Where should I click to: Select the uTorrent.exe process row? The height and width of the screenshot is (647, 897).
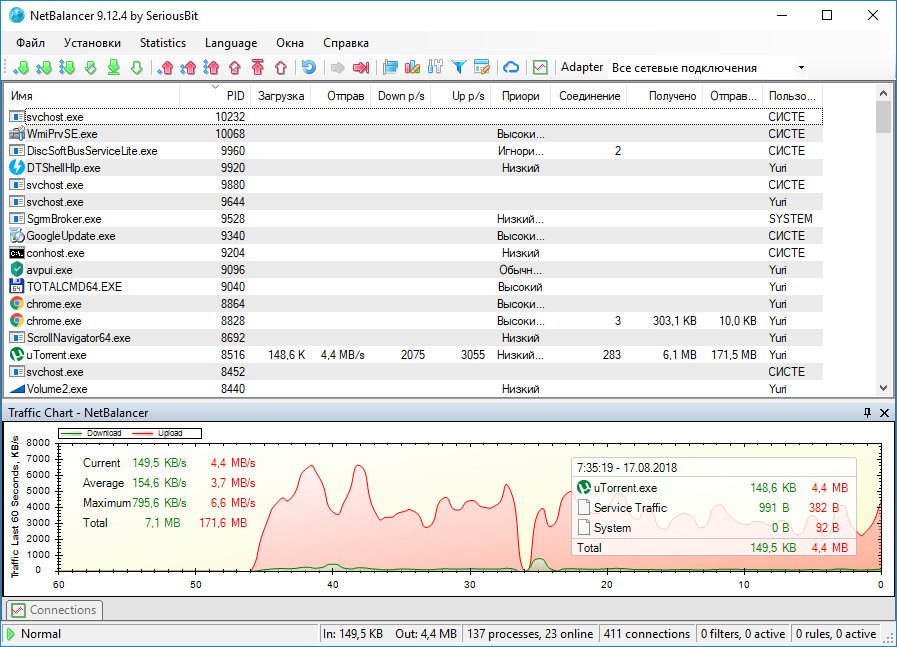coord(416,355)
